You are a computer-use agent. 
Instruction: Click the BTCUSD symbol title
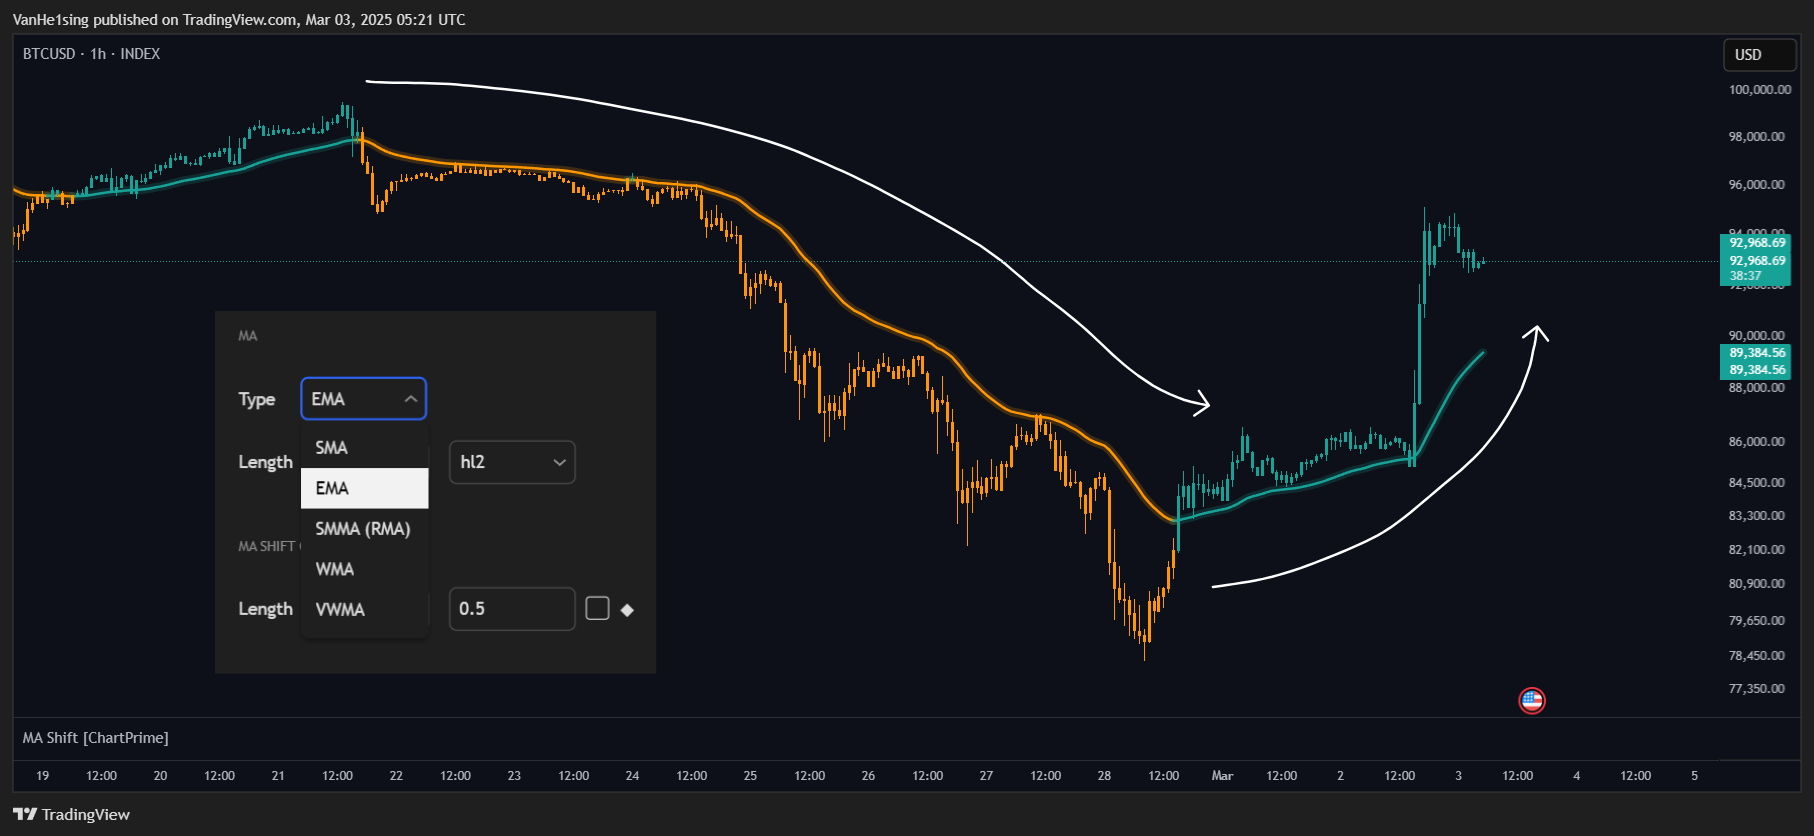(49, 54)
